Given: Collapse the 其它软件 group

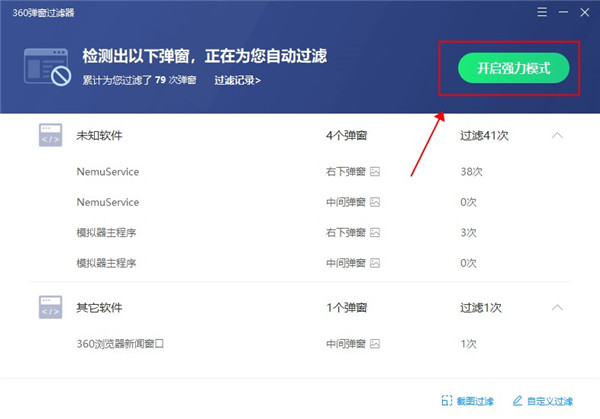Looking at the screenshot, I should [x=557, y=307].
